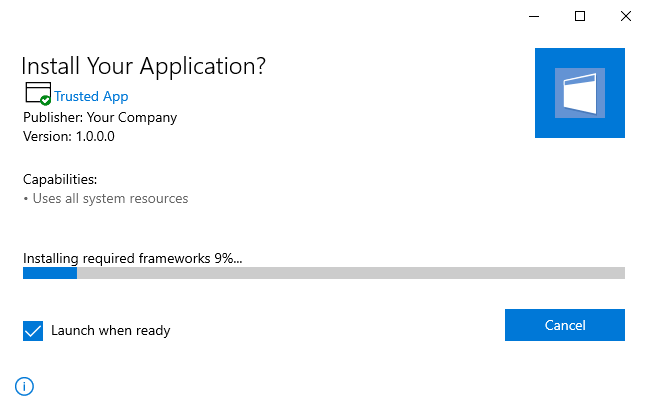Image resolution: width=647 pixels, height=412 pixels.
Task: Cancel the installation
Action: pyautogui.click(x=565, y=325)
